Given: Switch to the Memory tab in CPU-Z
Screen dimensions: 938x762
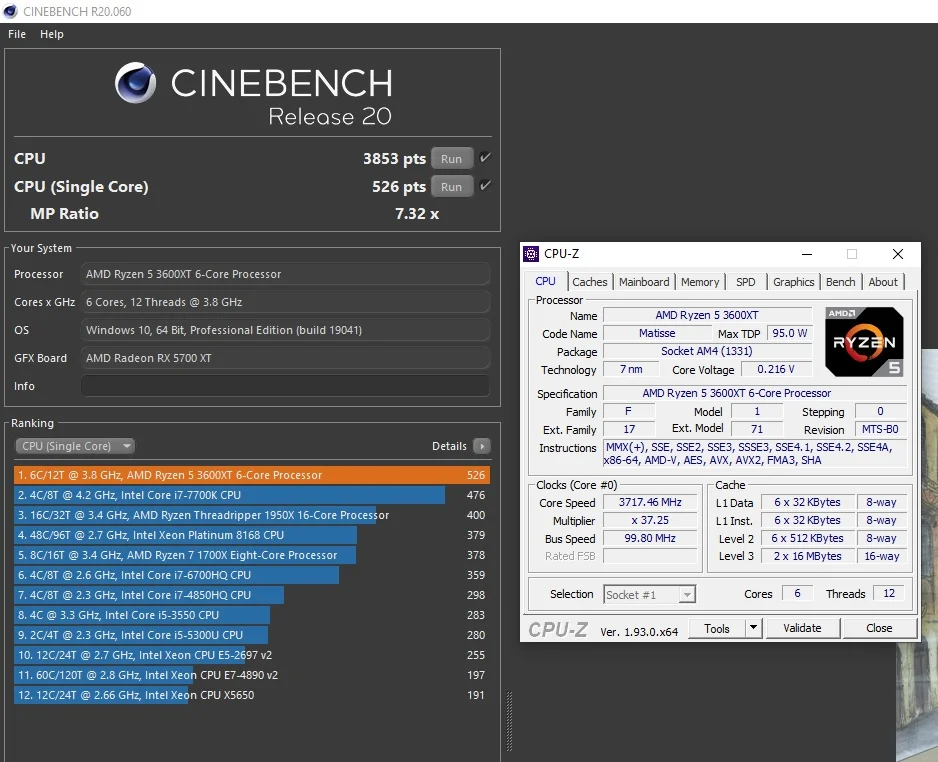Looking at the screenshot, I should (x=699, y=282).
